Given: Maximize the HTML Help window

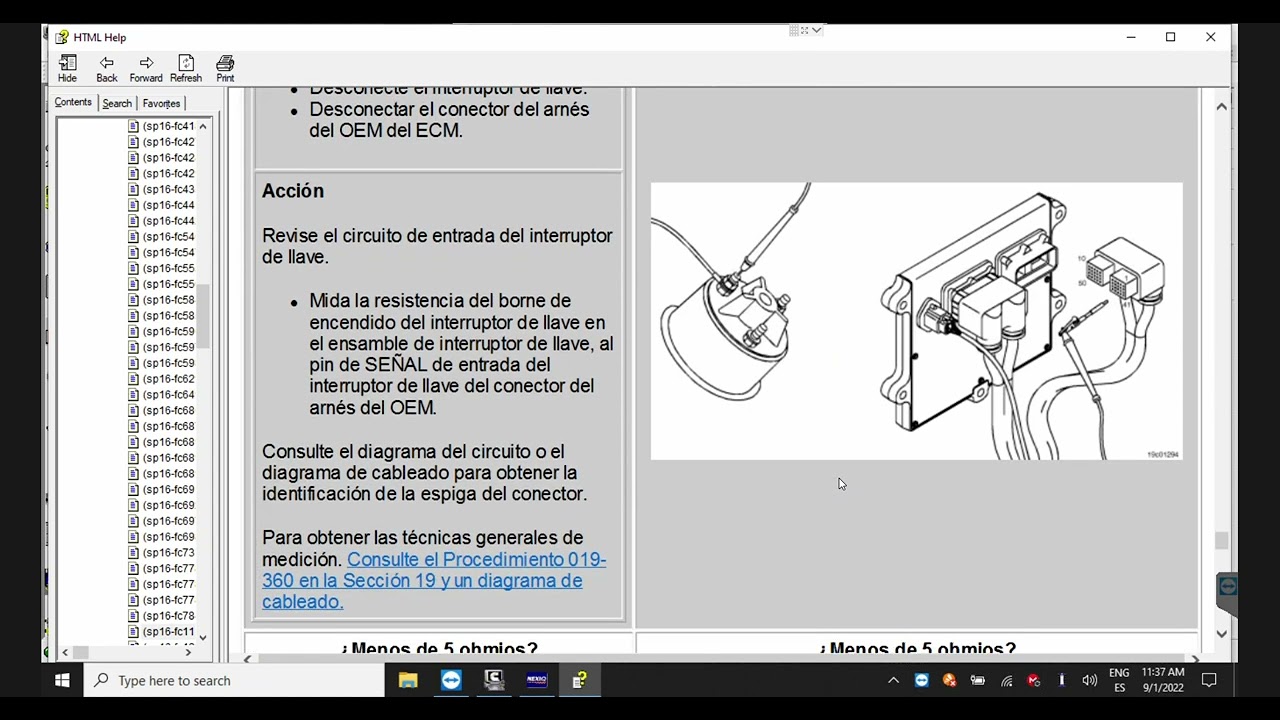Looking at the screenshot, I should pyautogui.click(x=1171, y=37).
